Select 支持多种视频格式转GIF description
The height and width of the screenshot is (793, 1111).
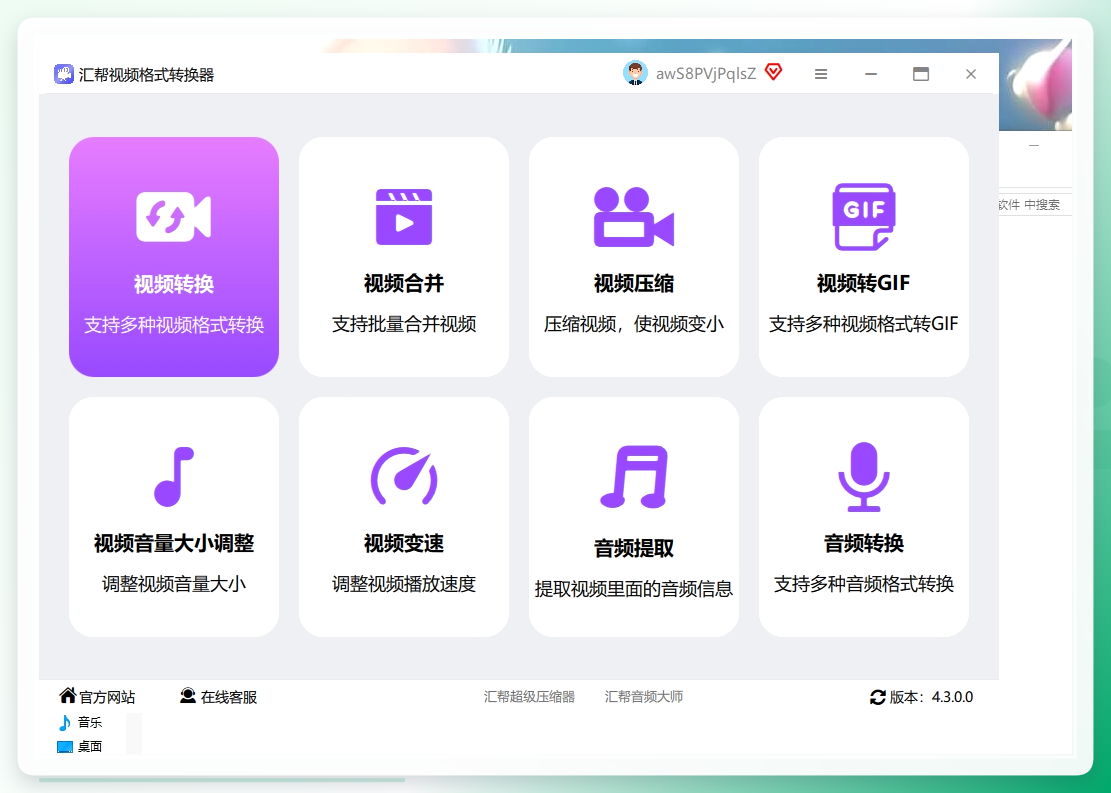pos(864,324)
